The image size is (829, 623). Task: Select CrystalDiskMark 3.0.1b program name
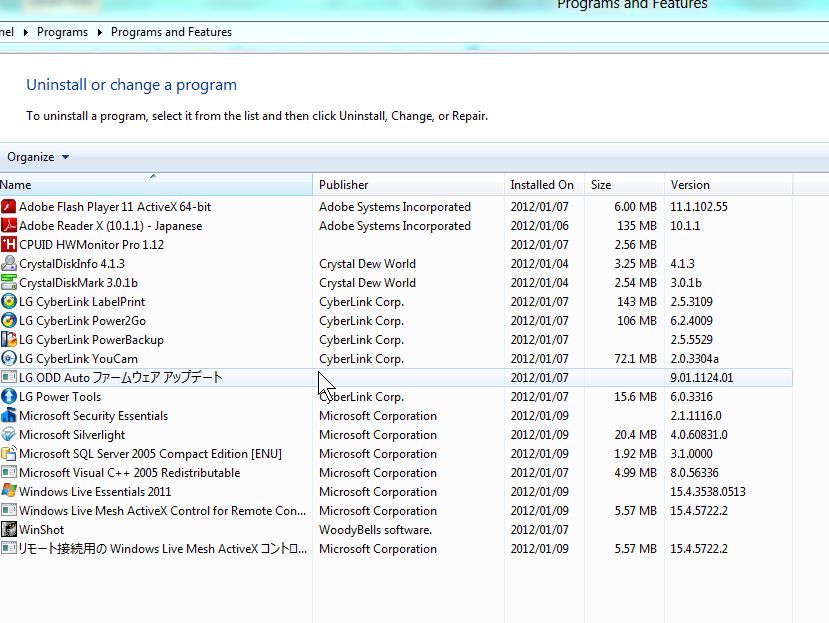click(x=78, y=283)
